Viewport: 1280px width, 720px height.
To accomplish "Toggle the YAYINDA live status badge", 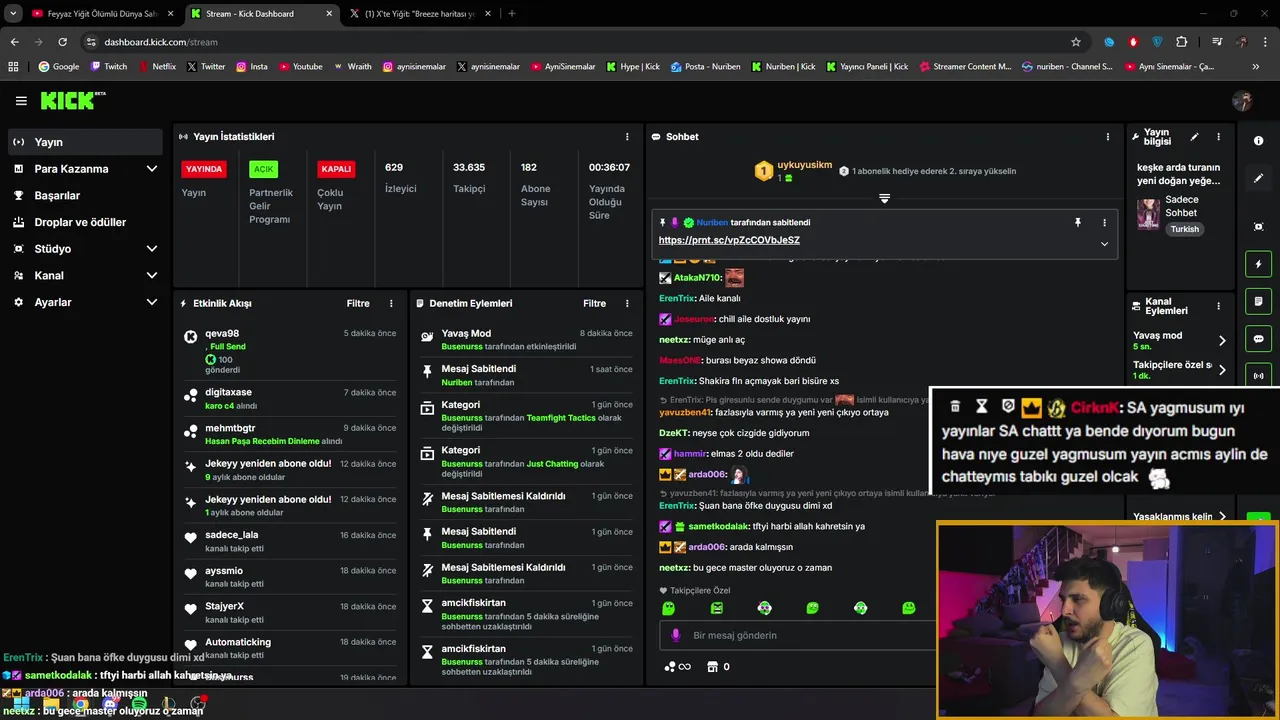I will click(x=204, y=169).
